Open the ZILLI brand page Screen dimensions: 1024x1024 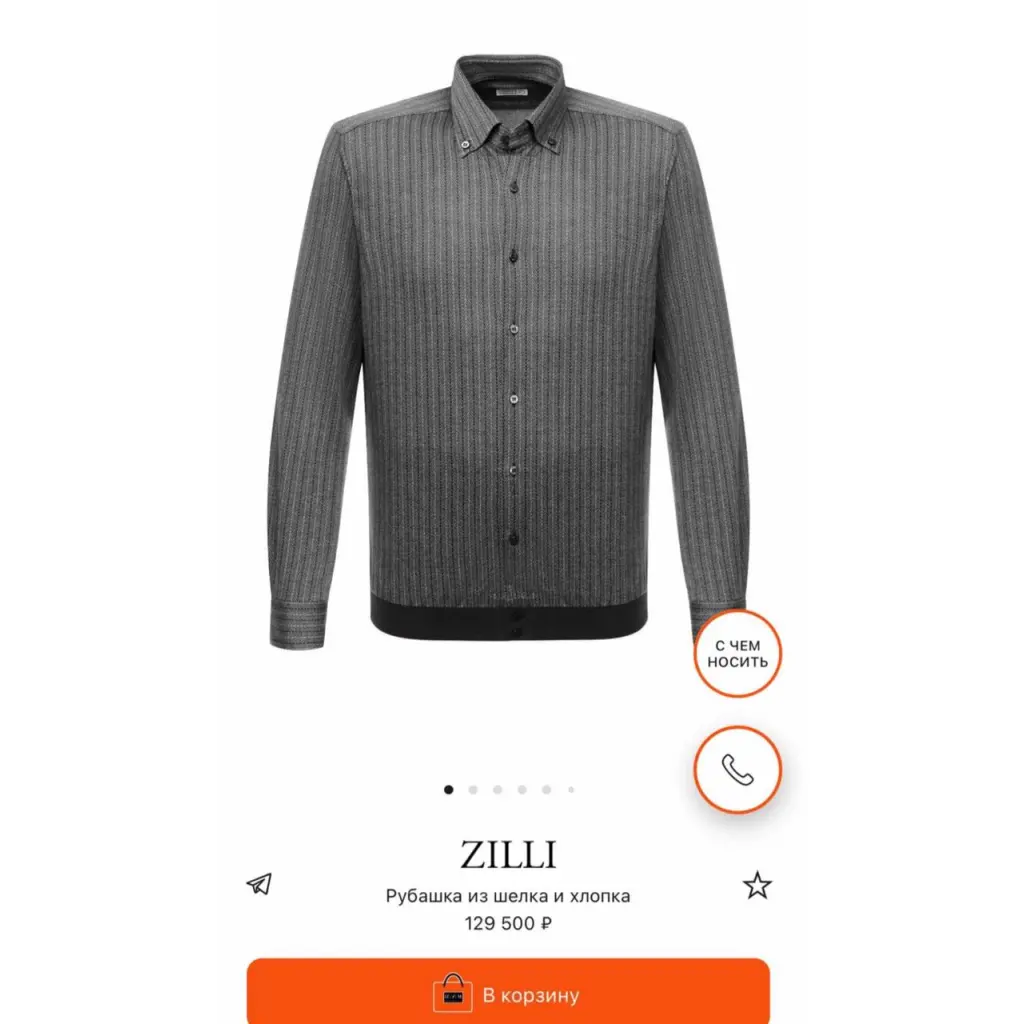click(508, 855)
